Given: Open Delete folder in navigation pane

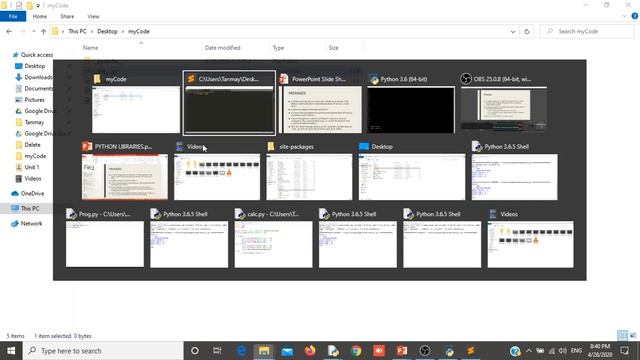Looking at the screenshot, I should pos(28,144).
